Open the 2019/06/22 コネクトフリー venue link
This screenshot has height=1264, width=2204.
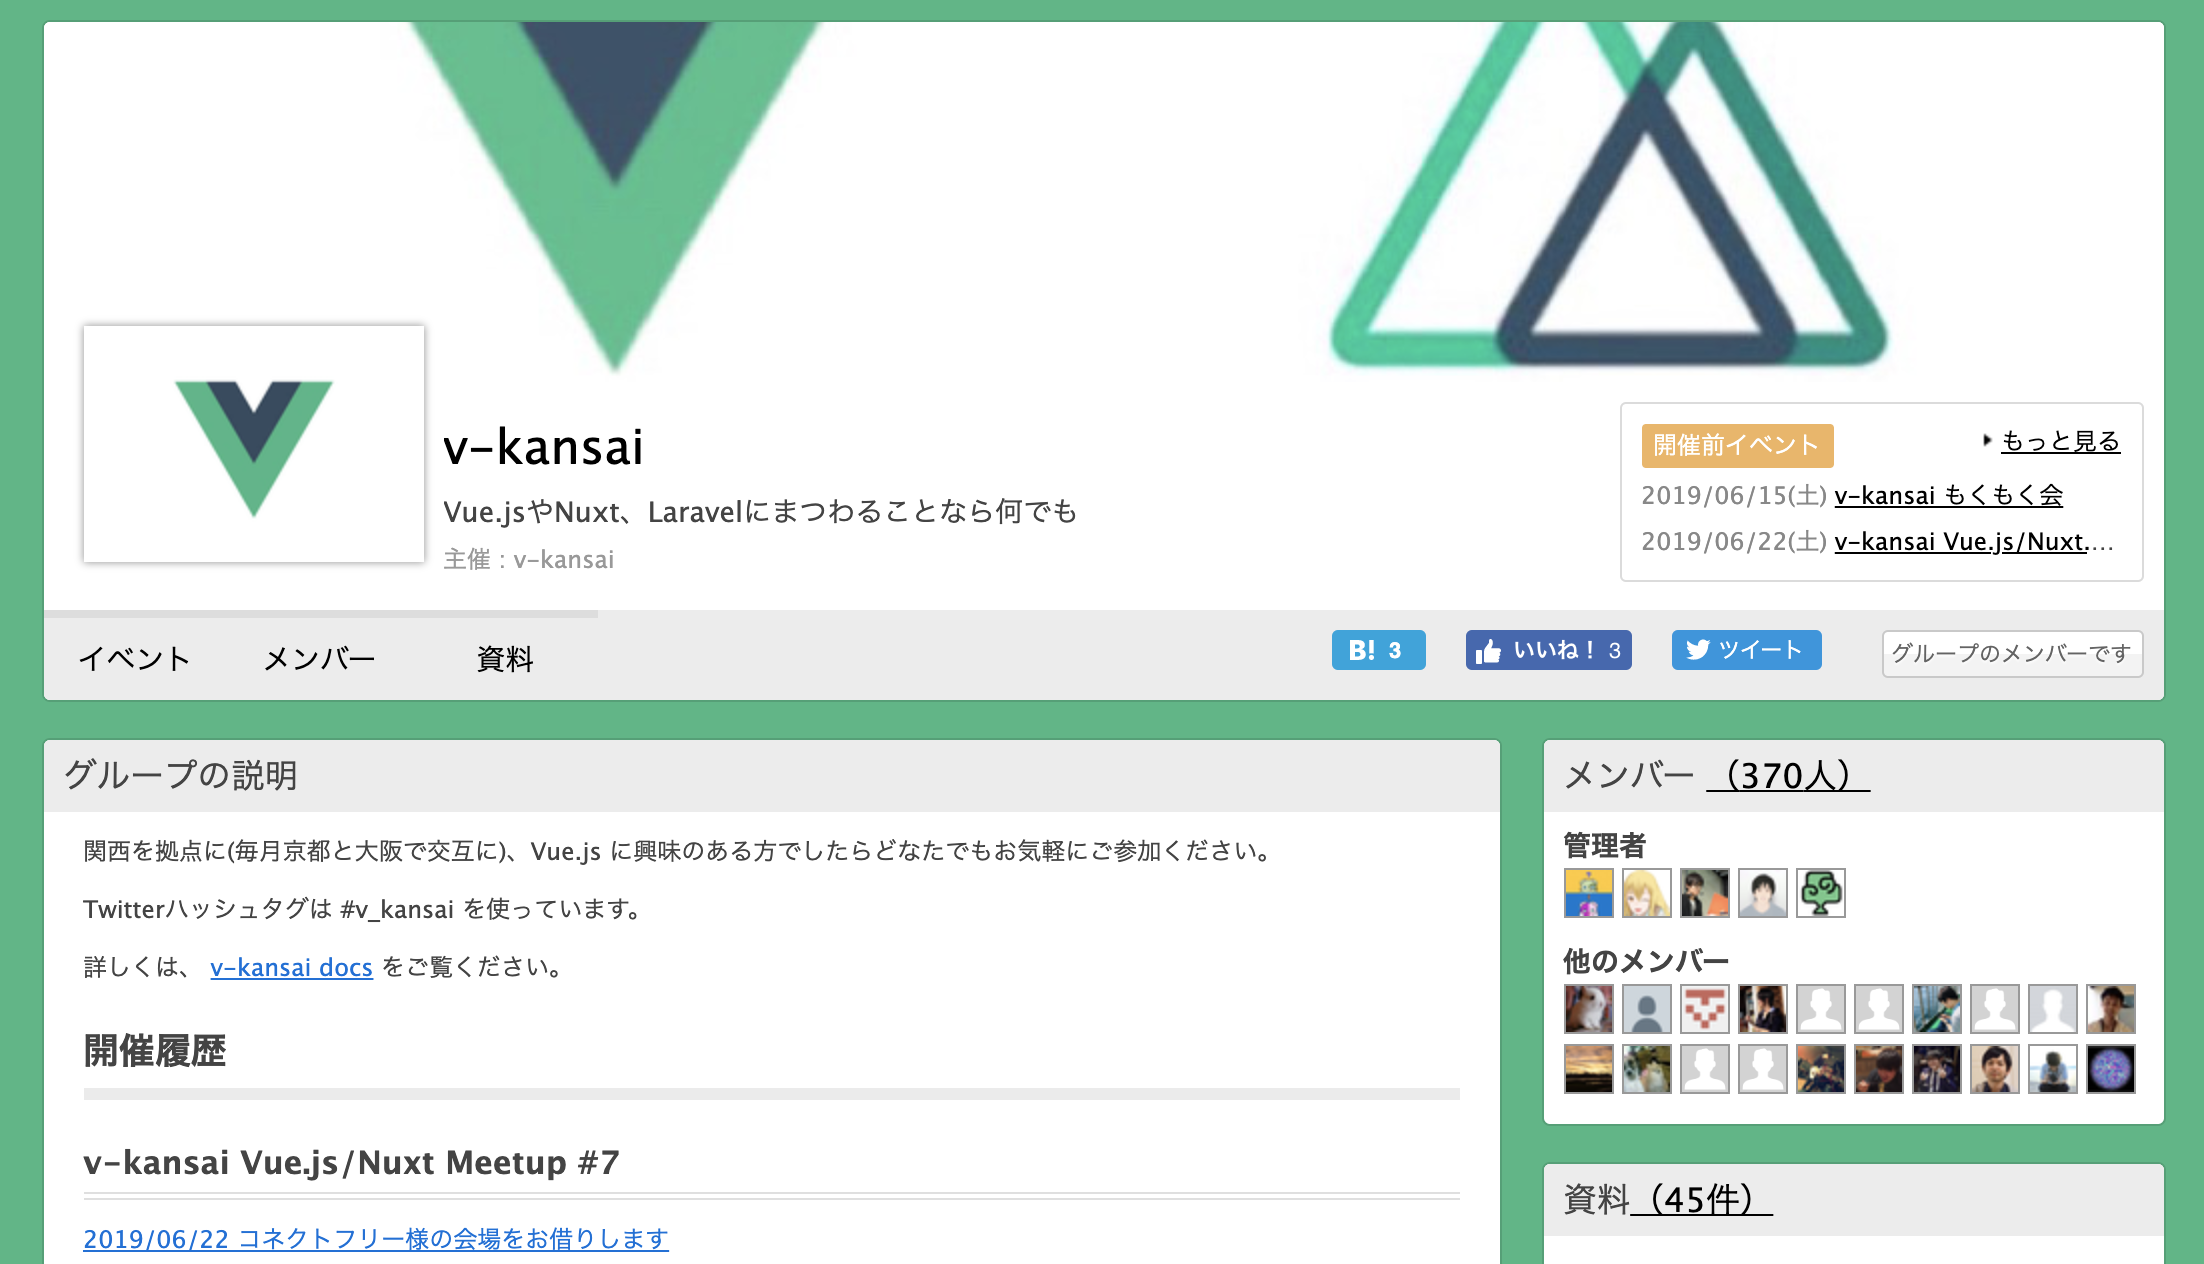(x=376, y=1239)
